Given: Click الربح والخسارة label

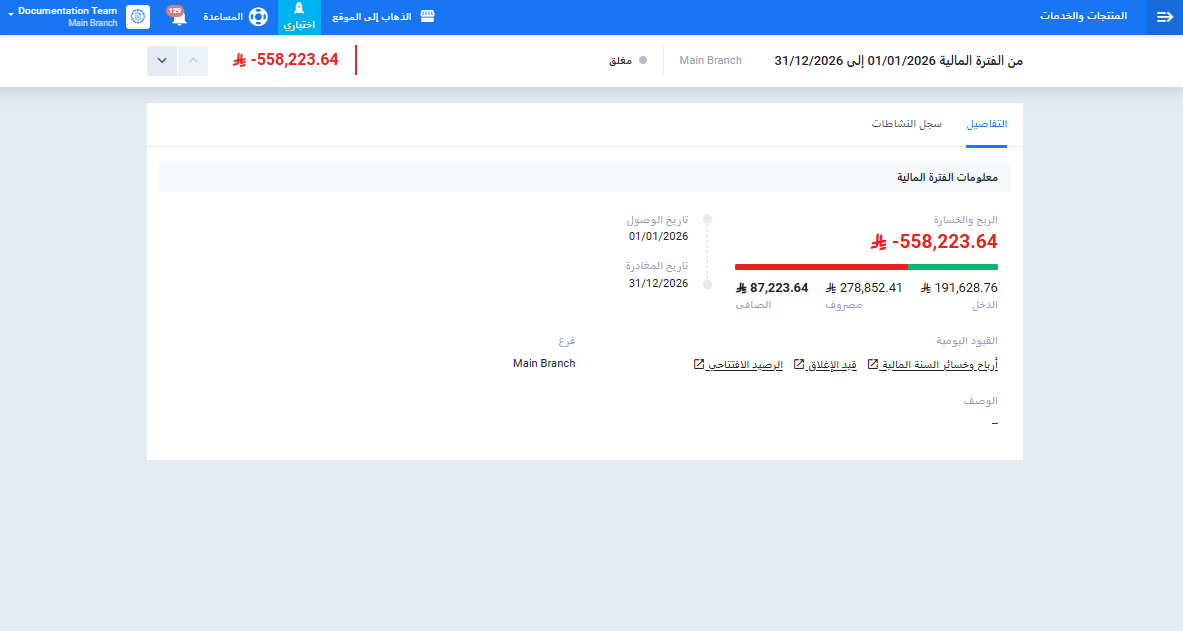Looking at the screenshot, I should (x=965, y=220).
